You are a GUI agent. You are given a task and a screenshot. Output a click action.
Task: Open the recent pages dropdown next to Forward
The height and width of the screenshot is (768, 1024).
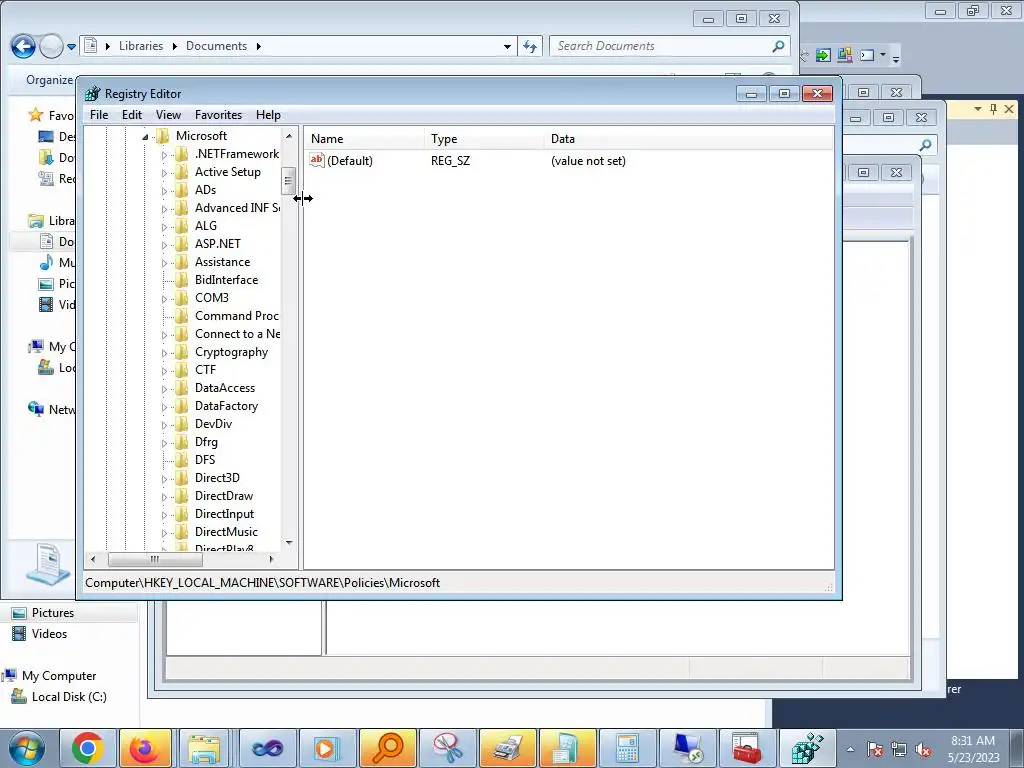tap(71, 46)
